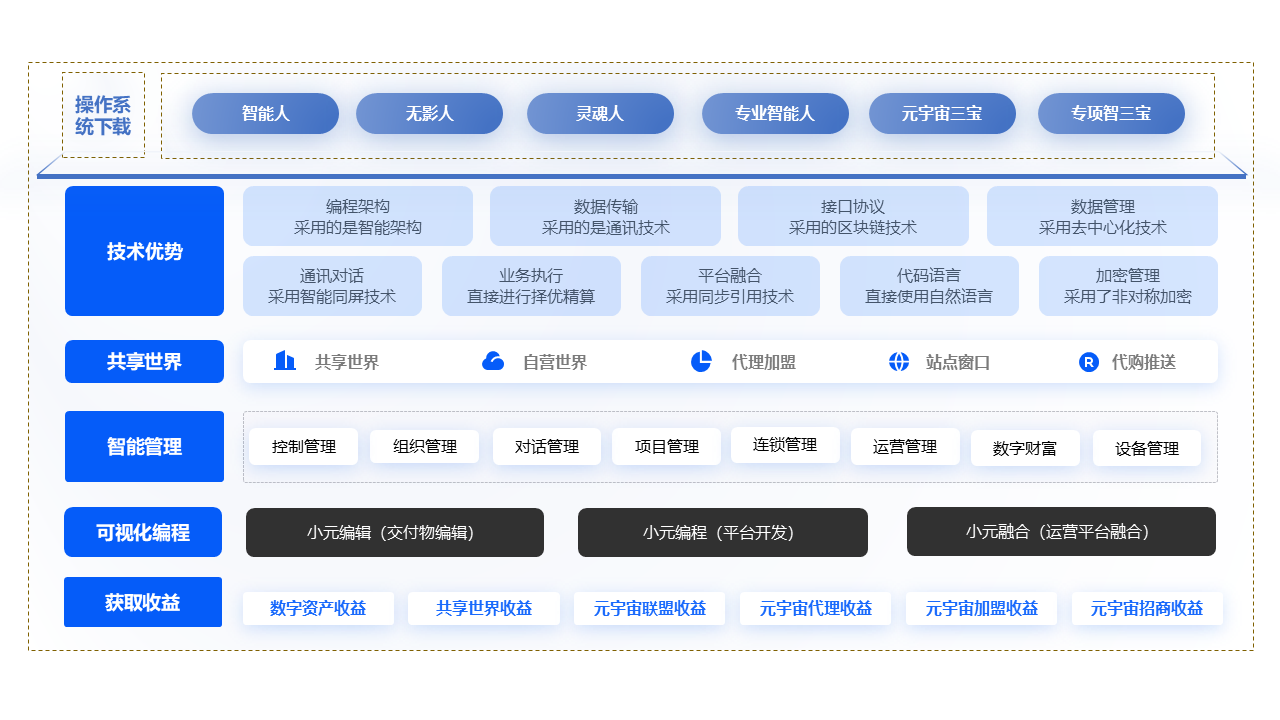
Task: Select the 智能人 pill button
Action: [x=265, y=114]
